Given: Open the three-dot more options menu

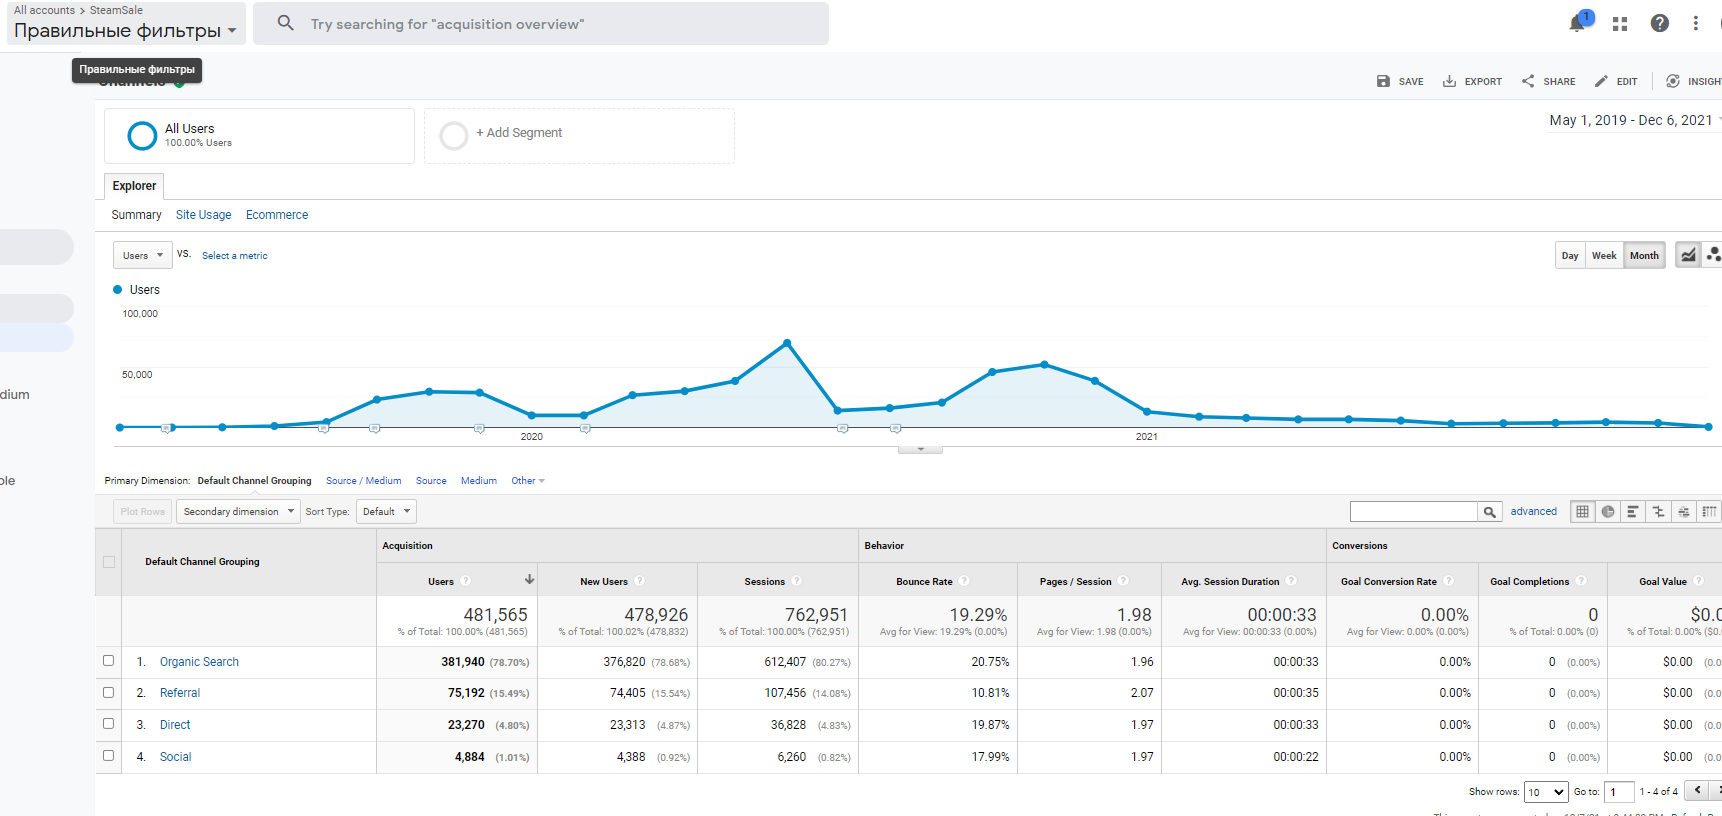Looking at the screenshot, I should (x=1695, y=23).
